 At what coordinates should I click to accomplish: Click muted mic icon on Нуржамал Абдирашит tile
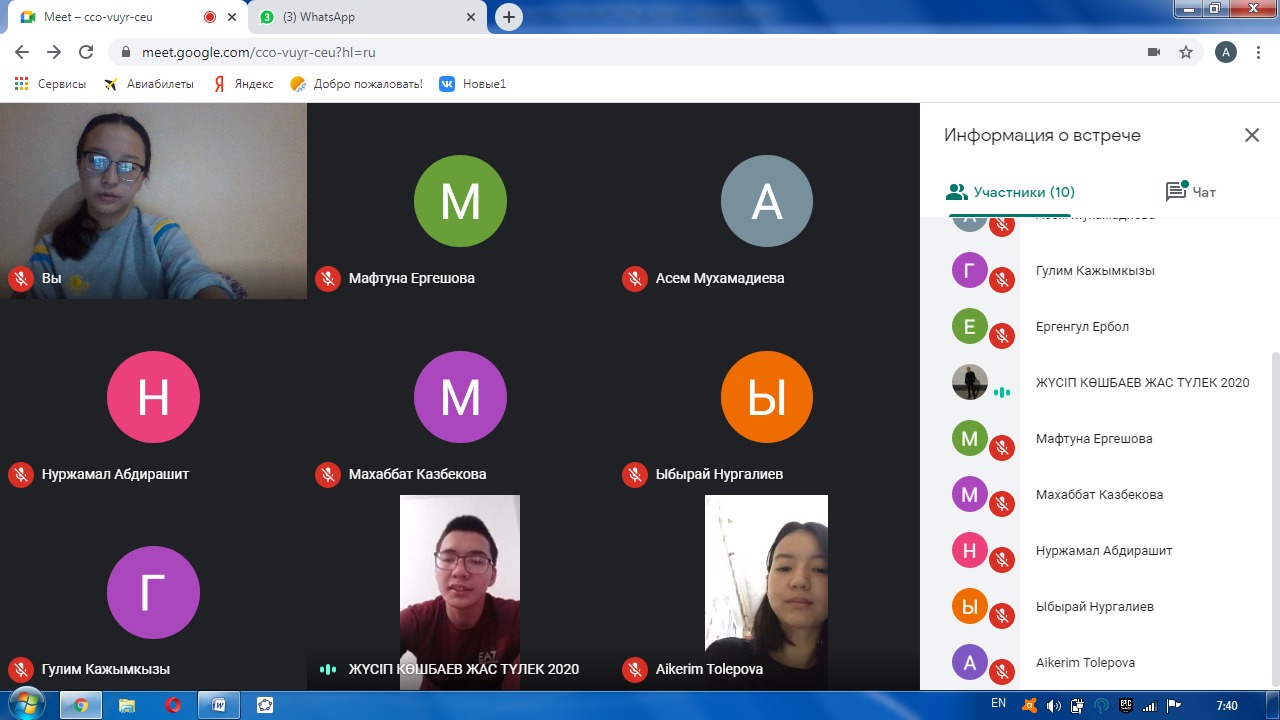pyautogui.click(x=21, y=475)
